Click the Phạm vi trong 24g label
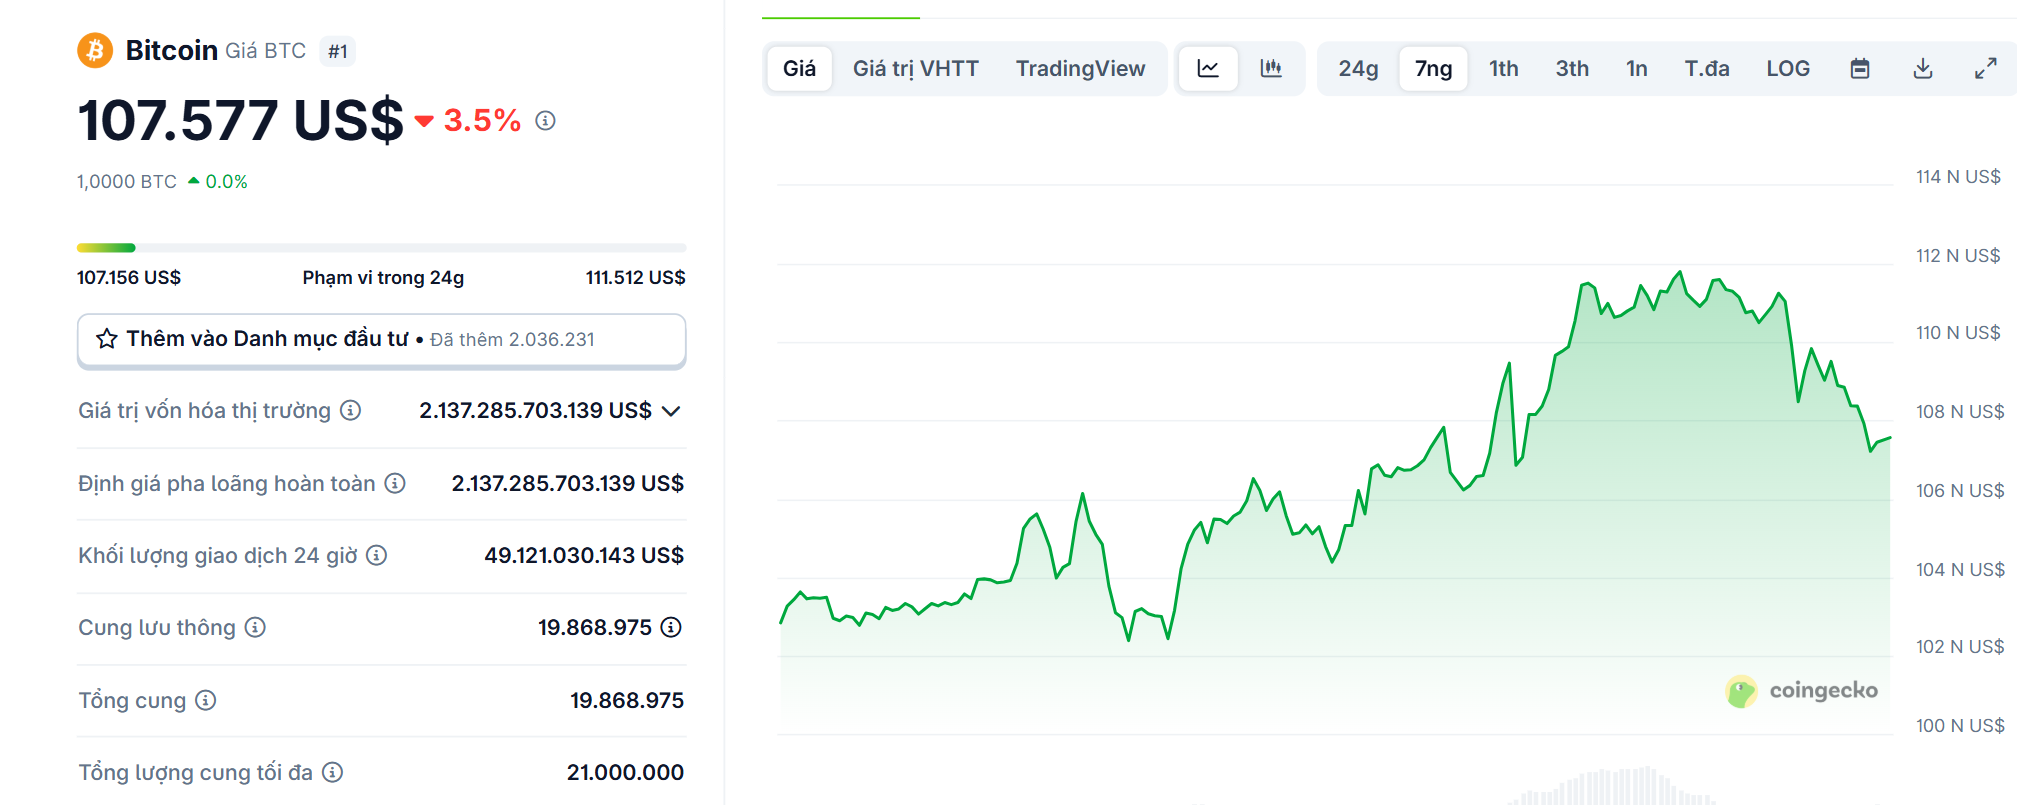 coord(383,277)
